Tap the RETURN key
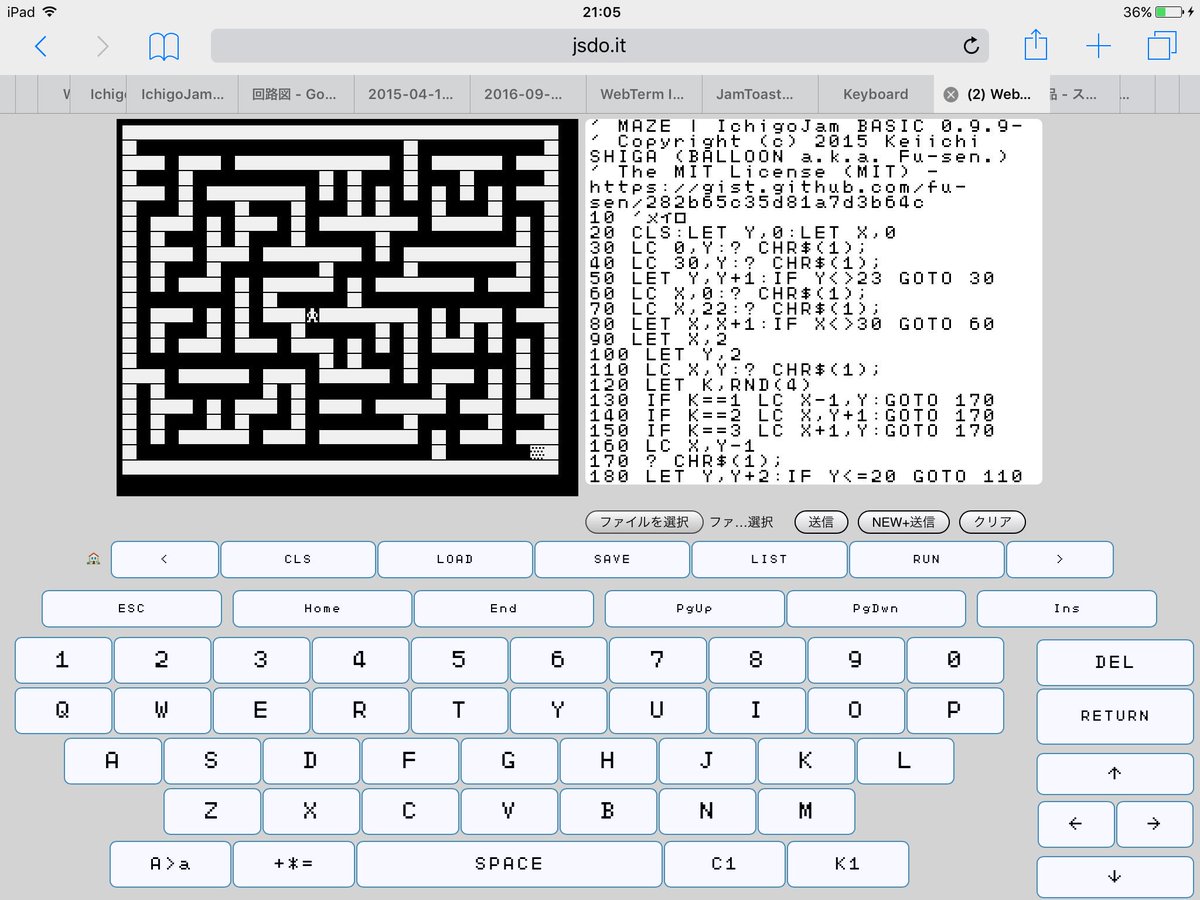 click(x=1115, y=716)
